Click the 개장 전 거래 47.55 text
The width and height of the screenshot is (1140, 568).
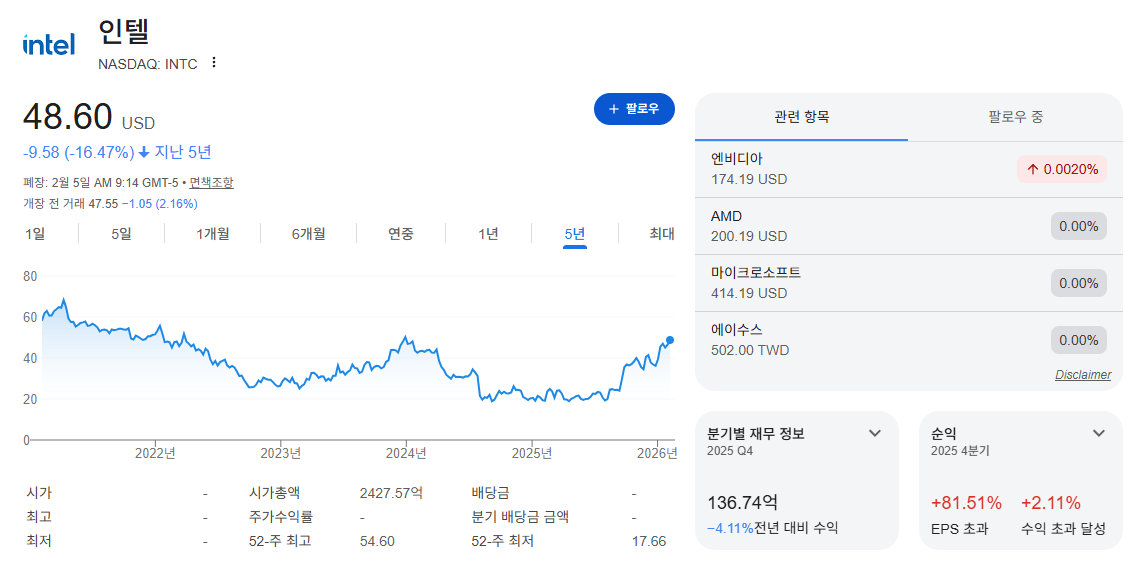71,204
